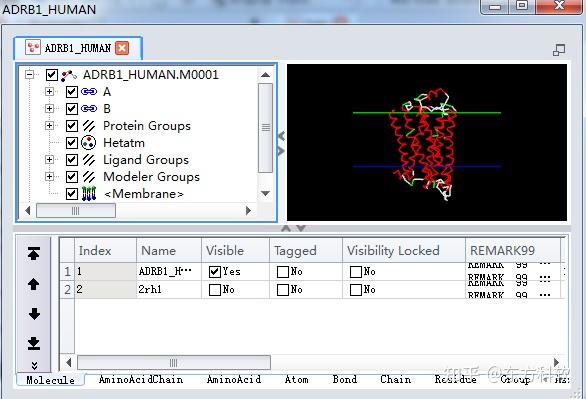Switch to the AminoAcidChain tab
The height and width of the screenshot is (399, 586).
(141, 380)
